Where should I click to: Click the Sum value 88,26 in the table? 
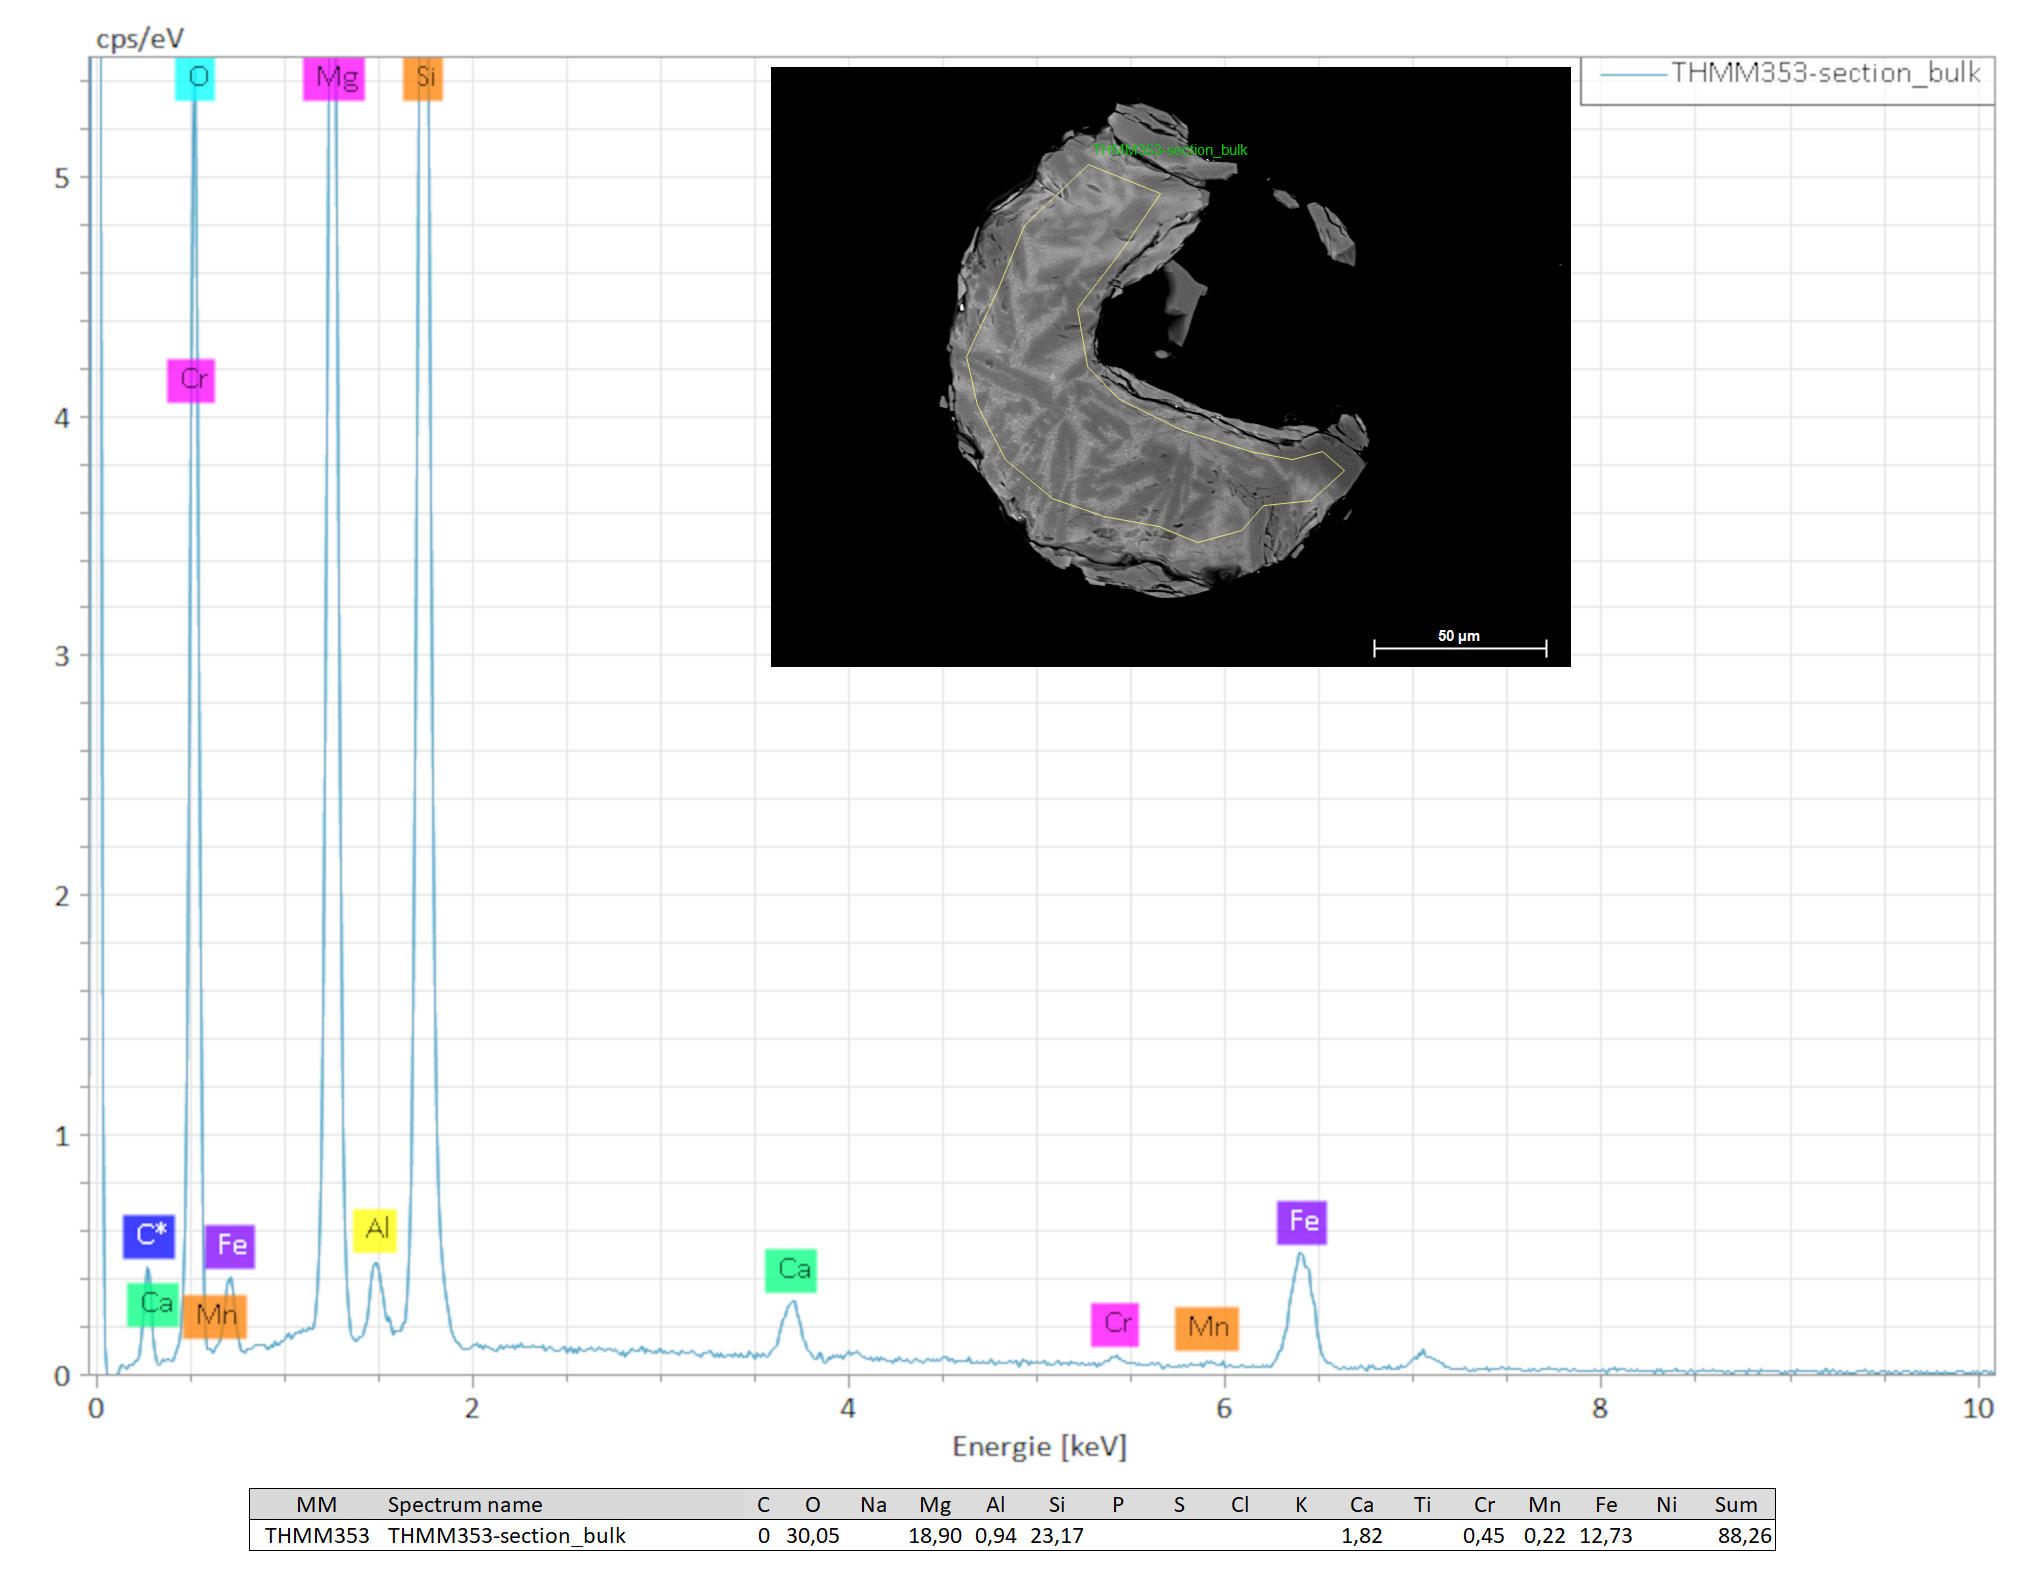[1744, 1535]
